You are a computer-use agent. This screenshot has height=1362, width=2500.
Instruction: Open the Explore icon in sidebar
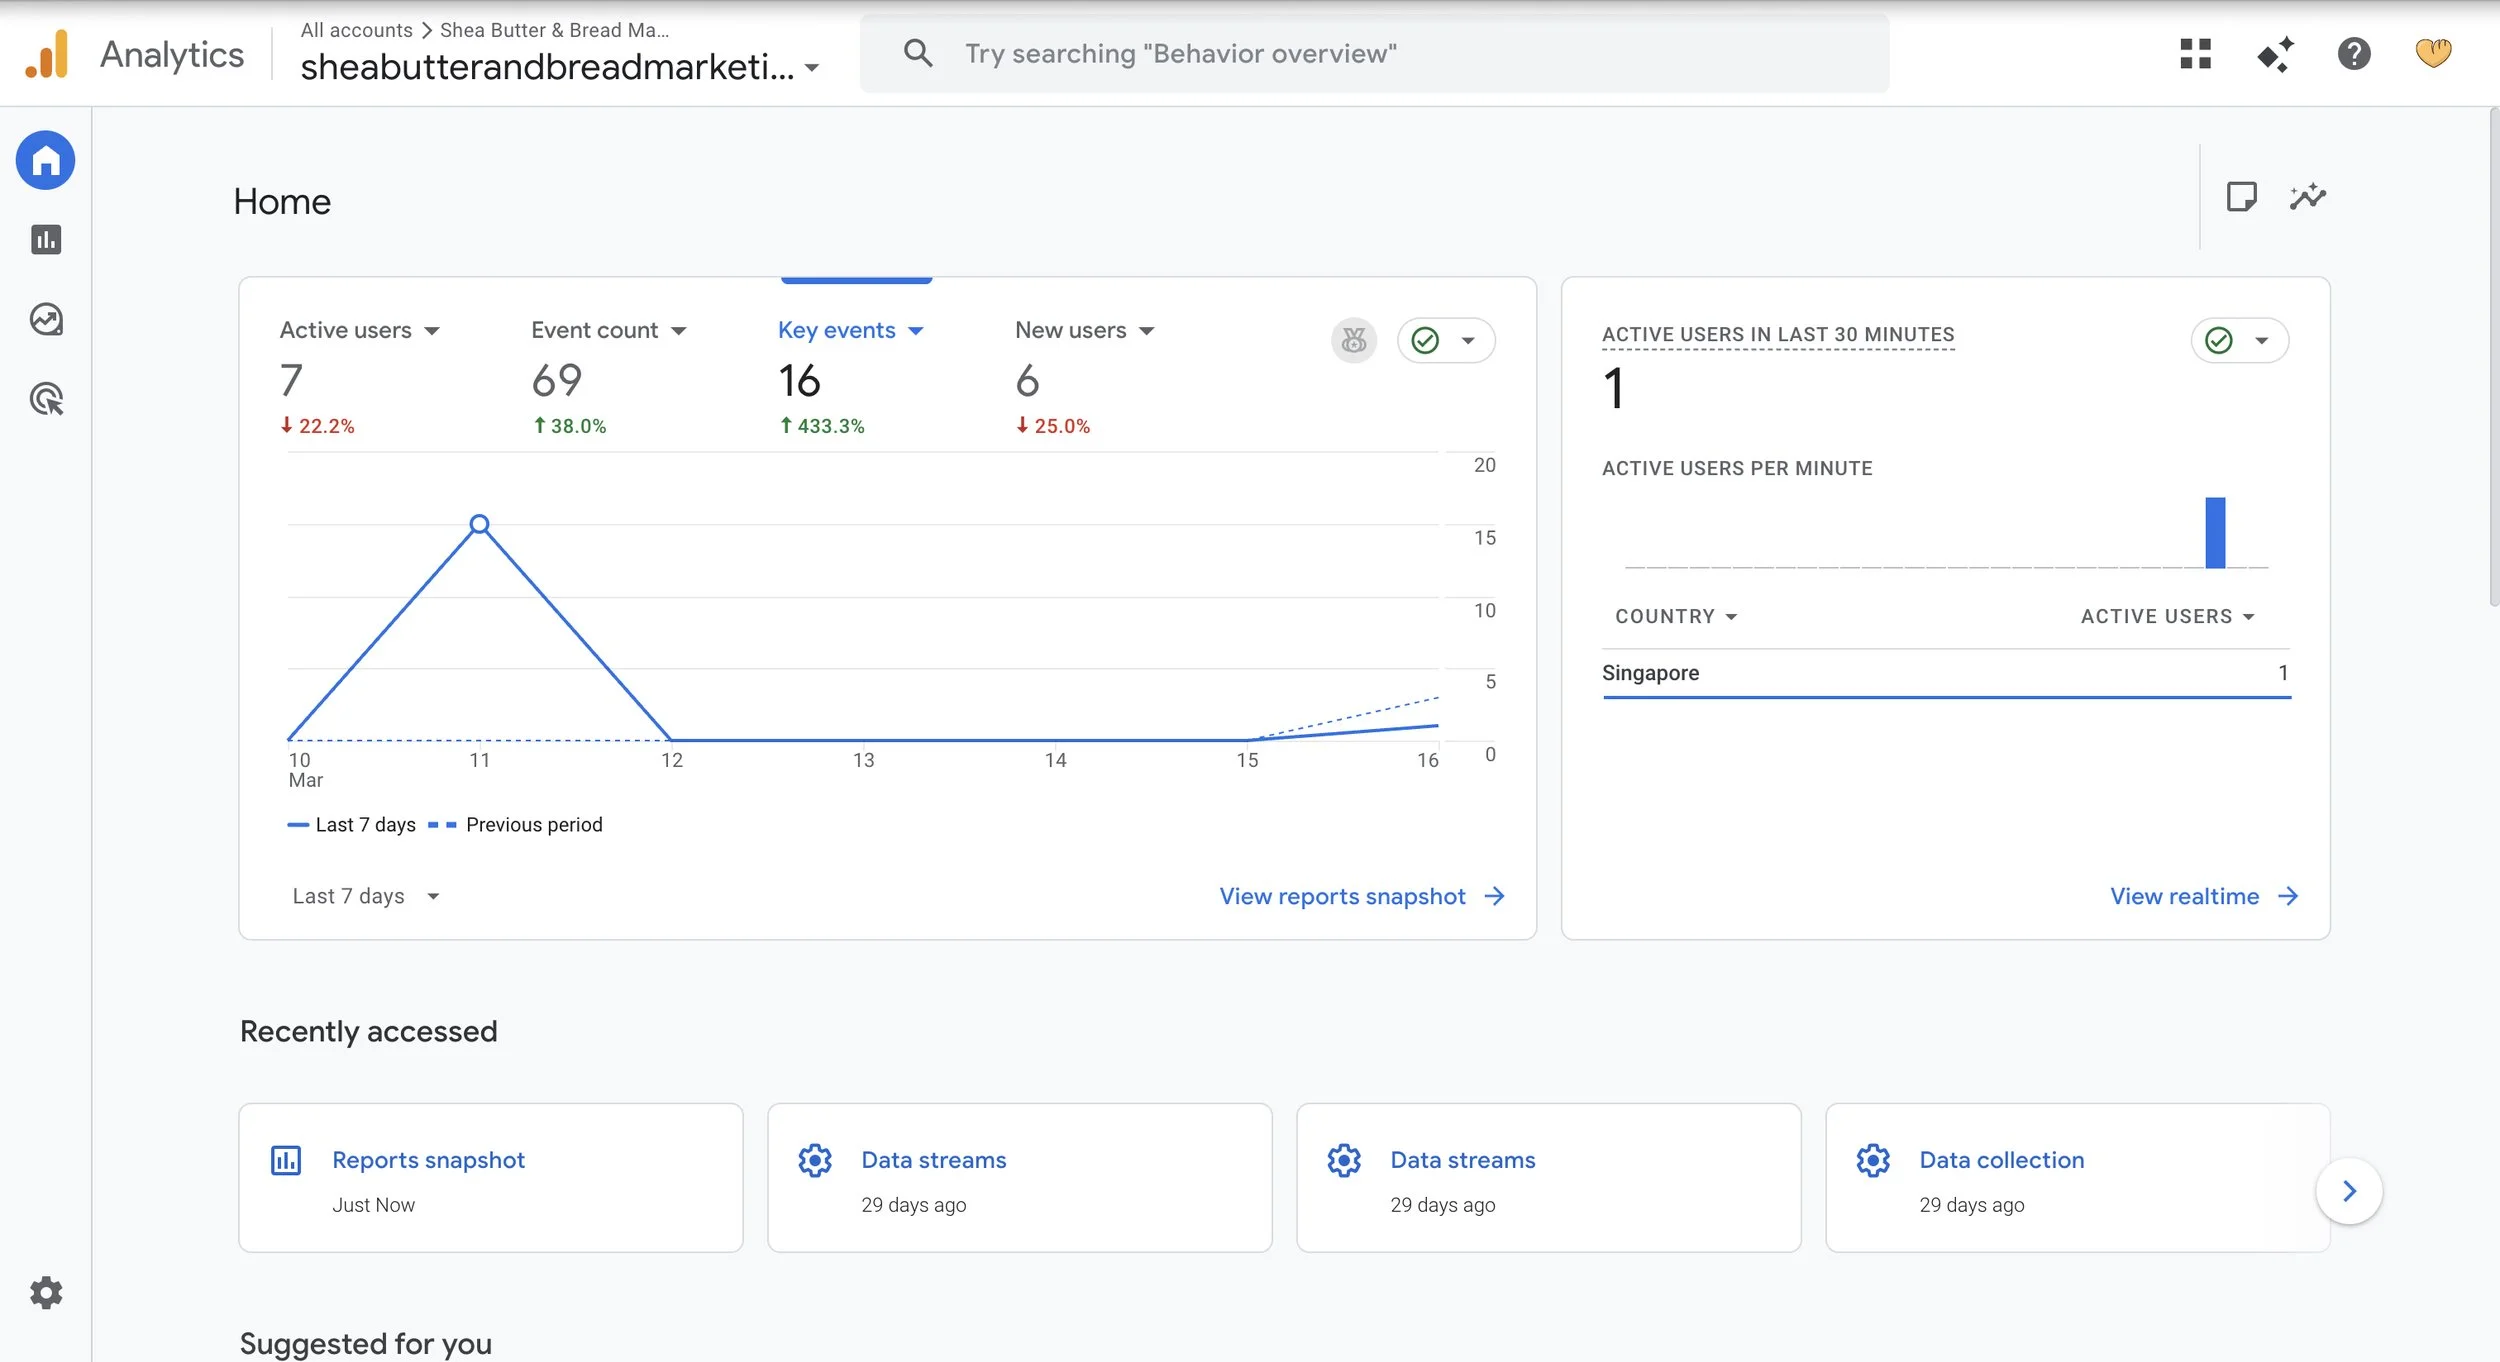point(46,320)
